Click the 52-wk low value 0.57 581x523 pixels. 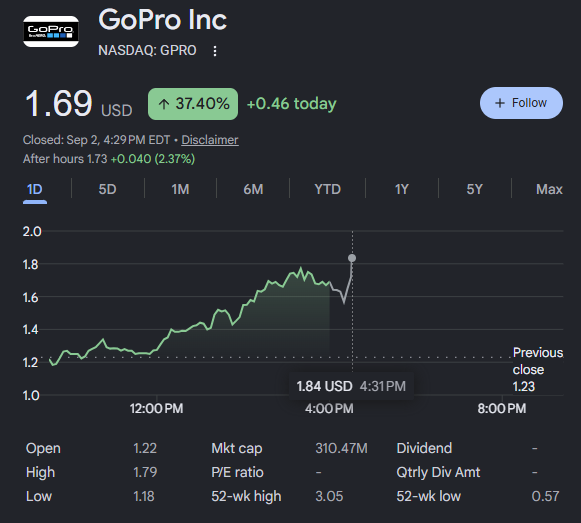pos(545,496)
